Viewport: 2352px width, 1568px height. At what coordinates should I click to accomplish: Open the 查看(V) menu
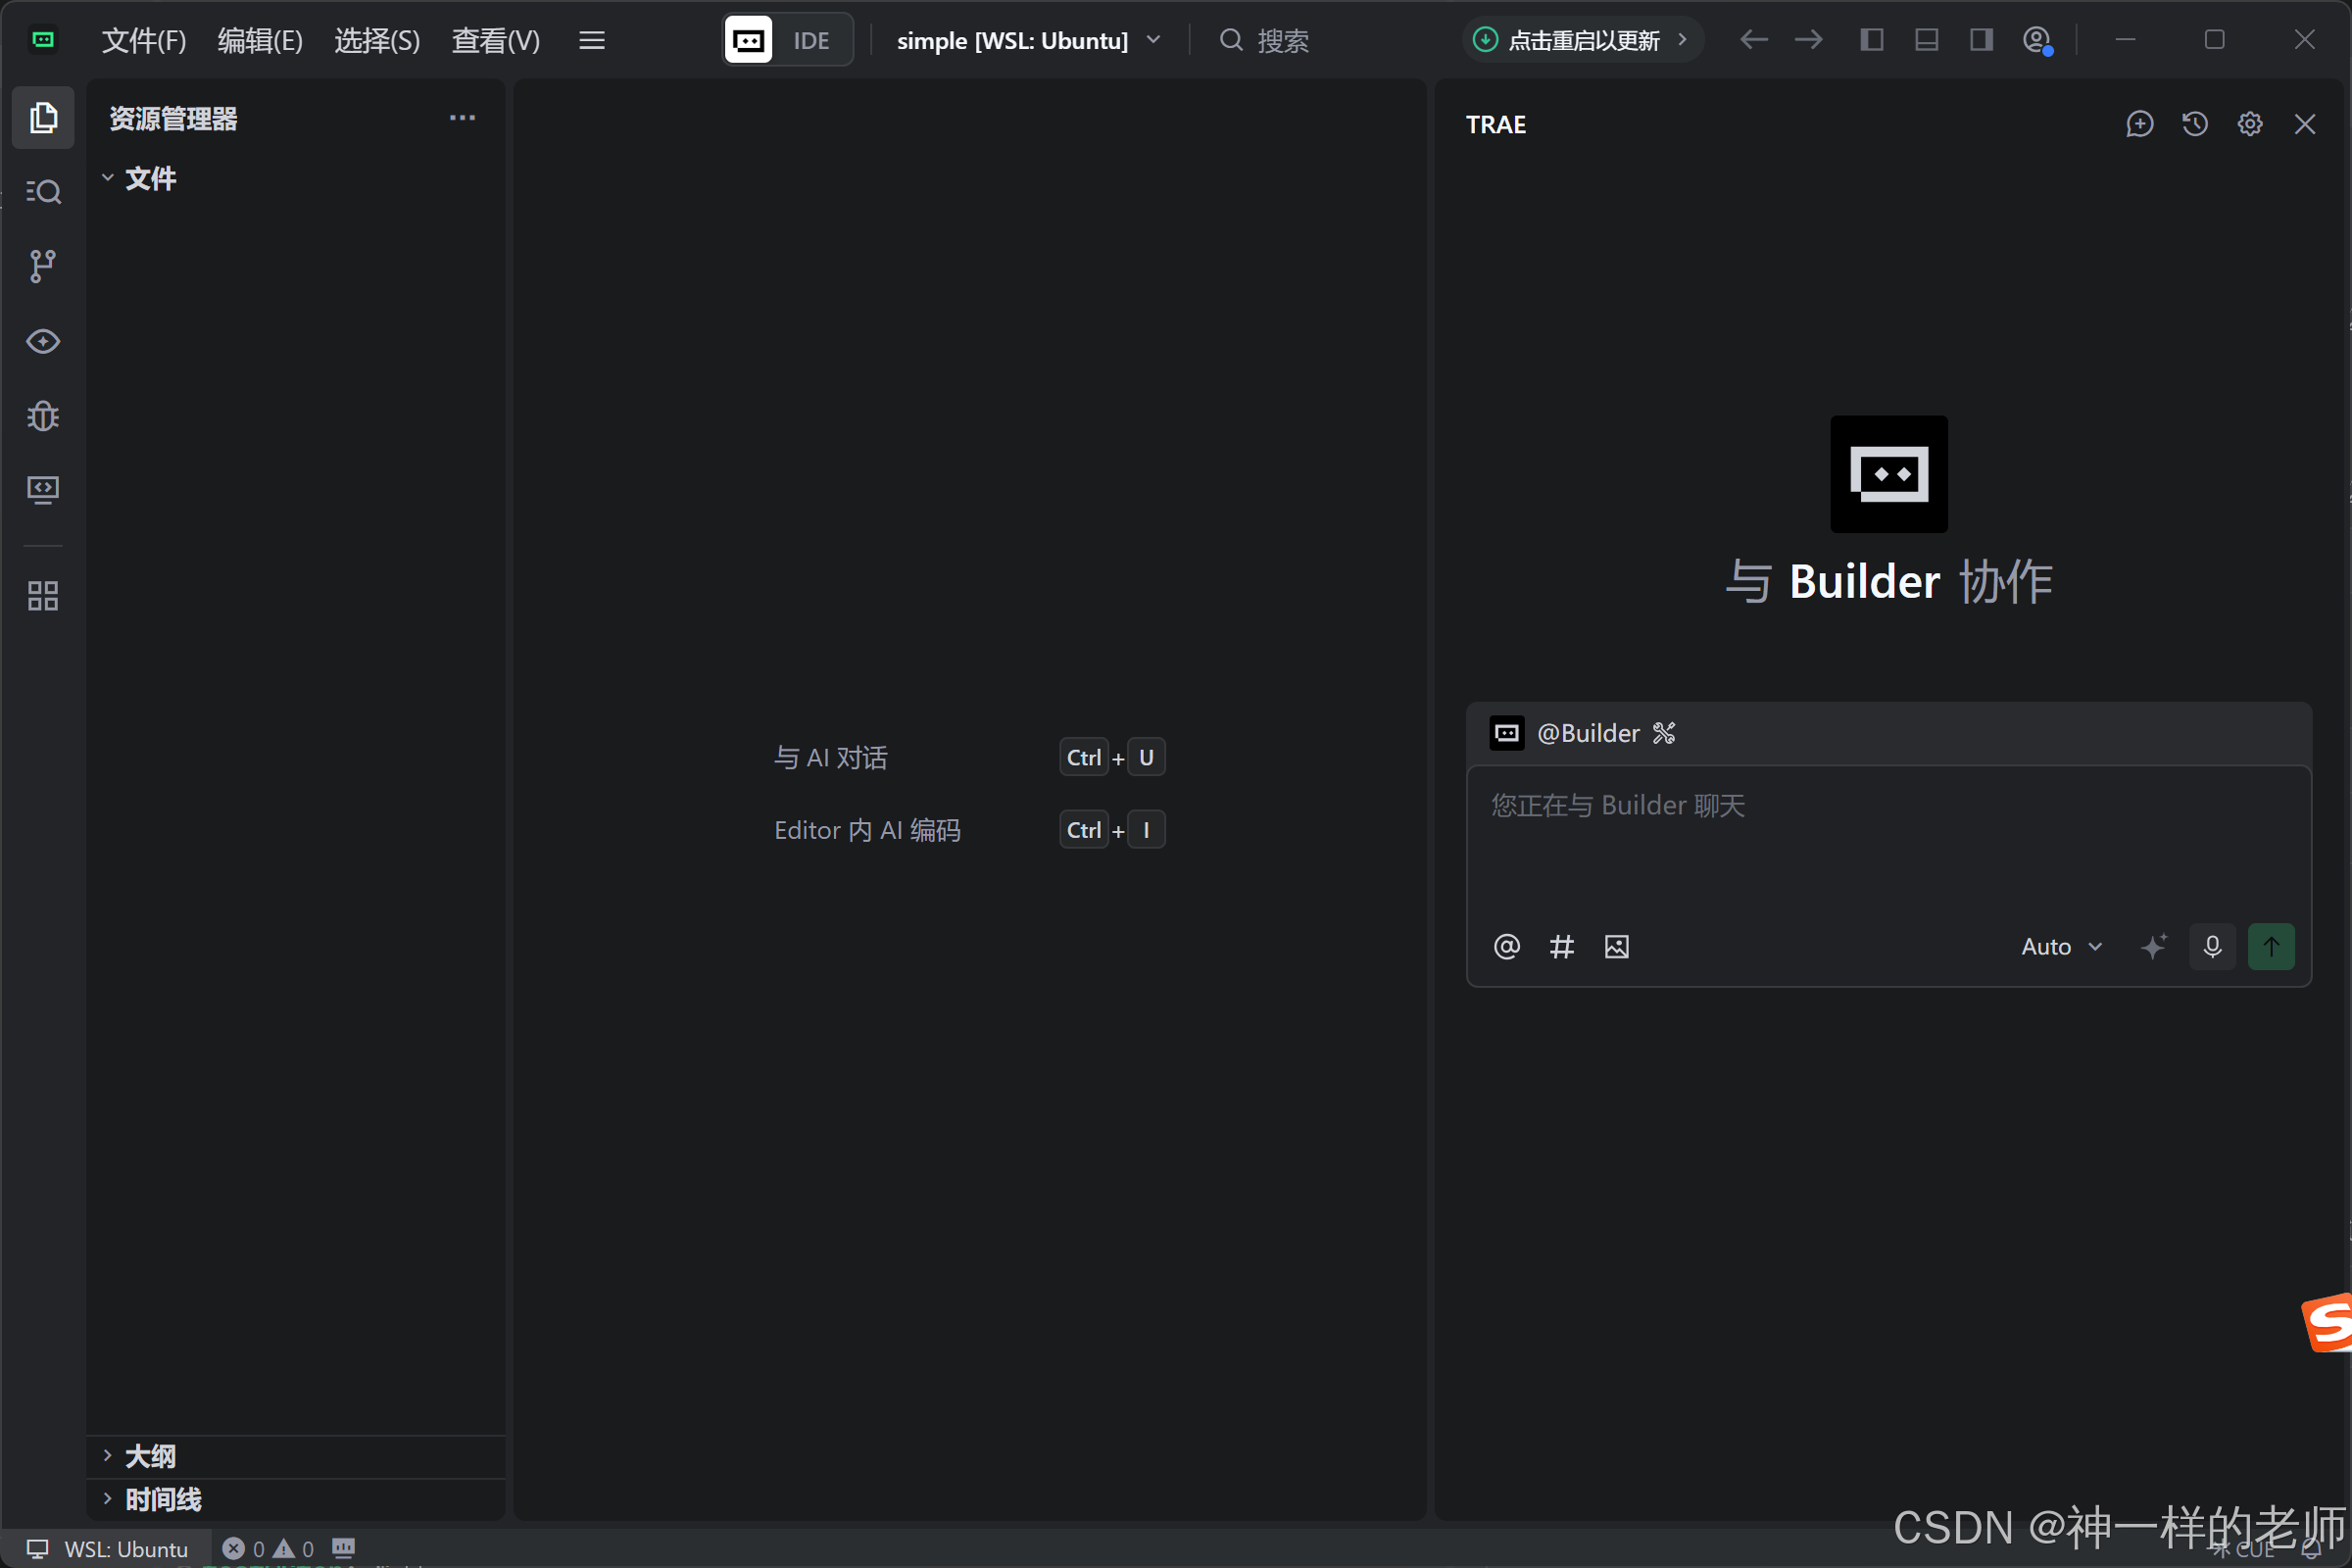tap(495, 41)
